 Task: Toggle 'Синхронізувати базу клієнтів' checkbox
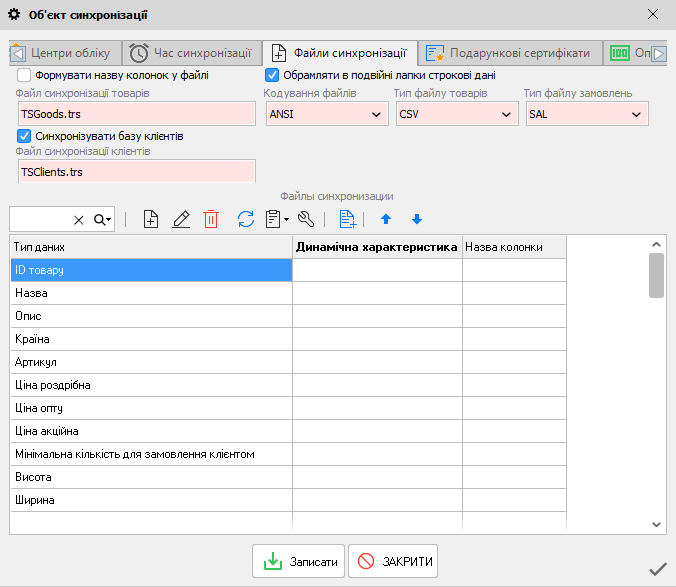point(24,135)
